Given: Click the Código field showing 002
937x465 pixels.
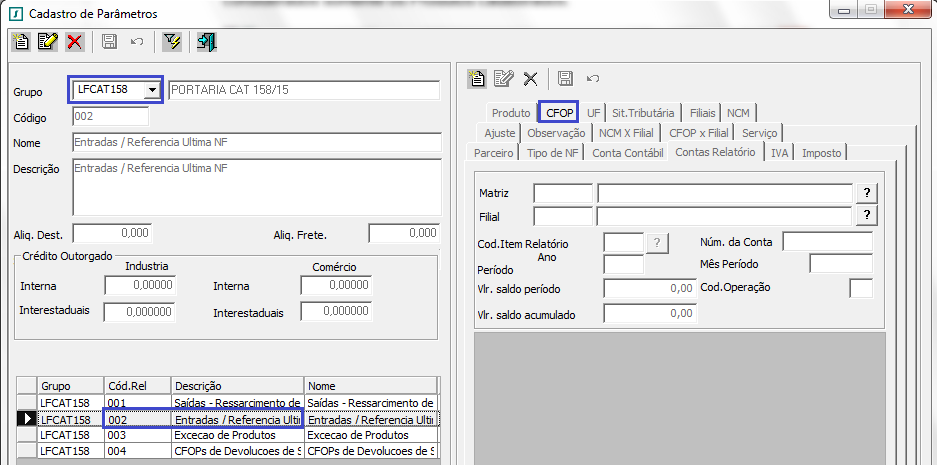Looking at the screenshot, I should 111,117.
